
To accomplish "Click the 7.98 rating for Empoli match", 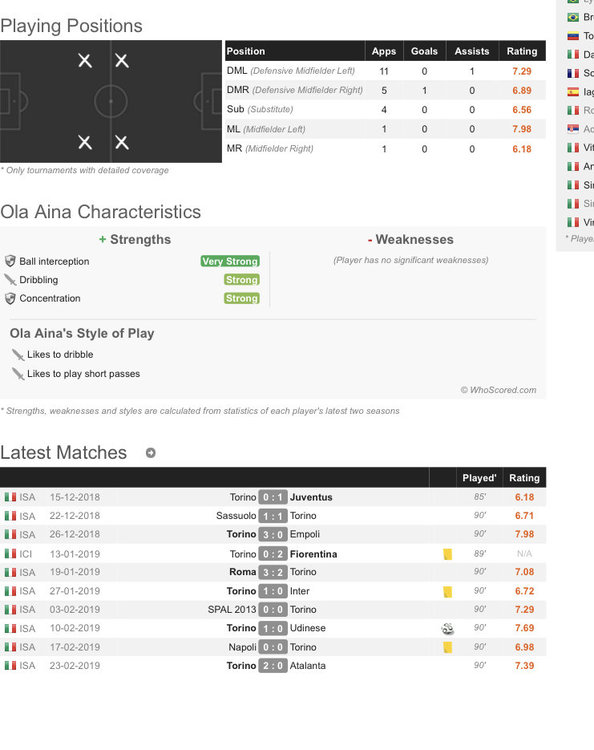I will coord(524,534).
